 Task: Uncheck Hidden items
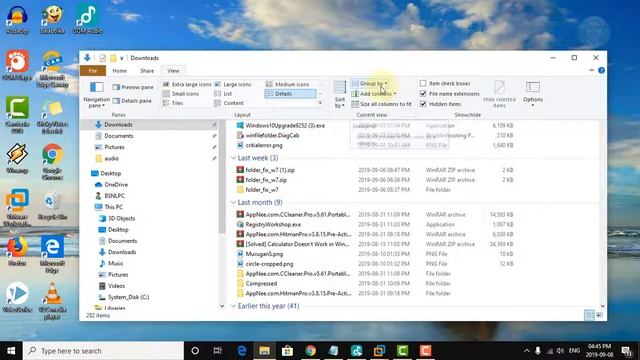(423, 104)
